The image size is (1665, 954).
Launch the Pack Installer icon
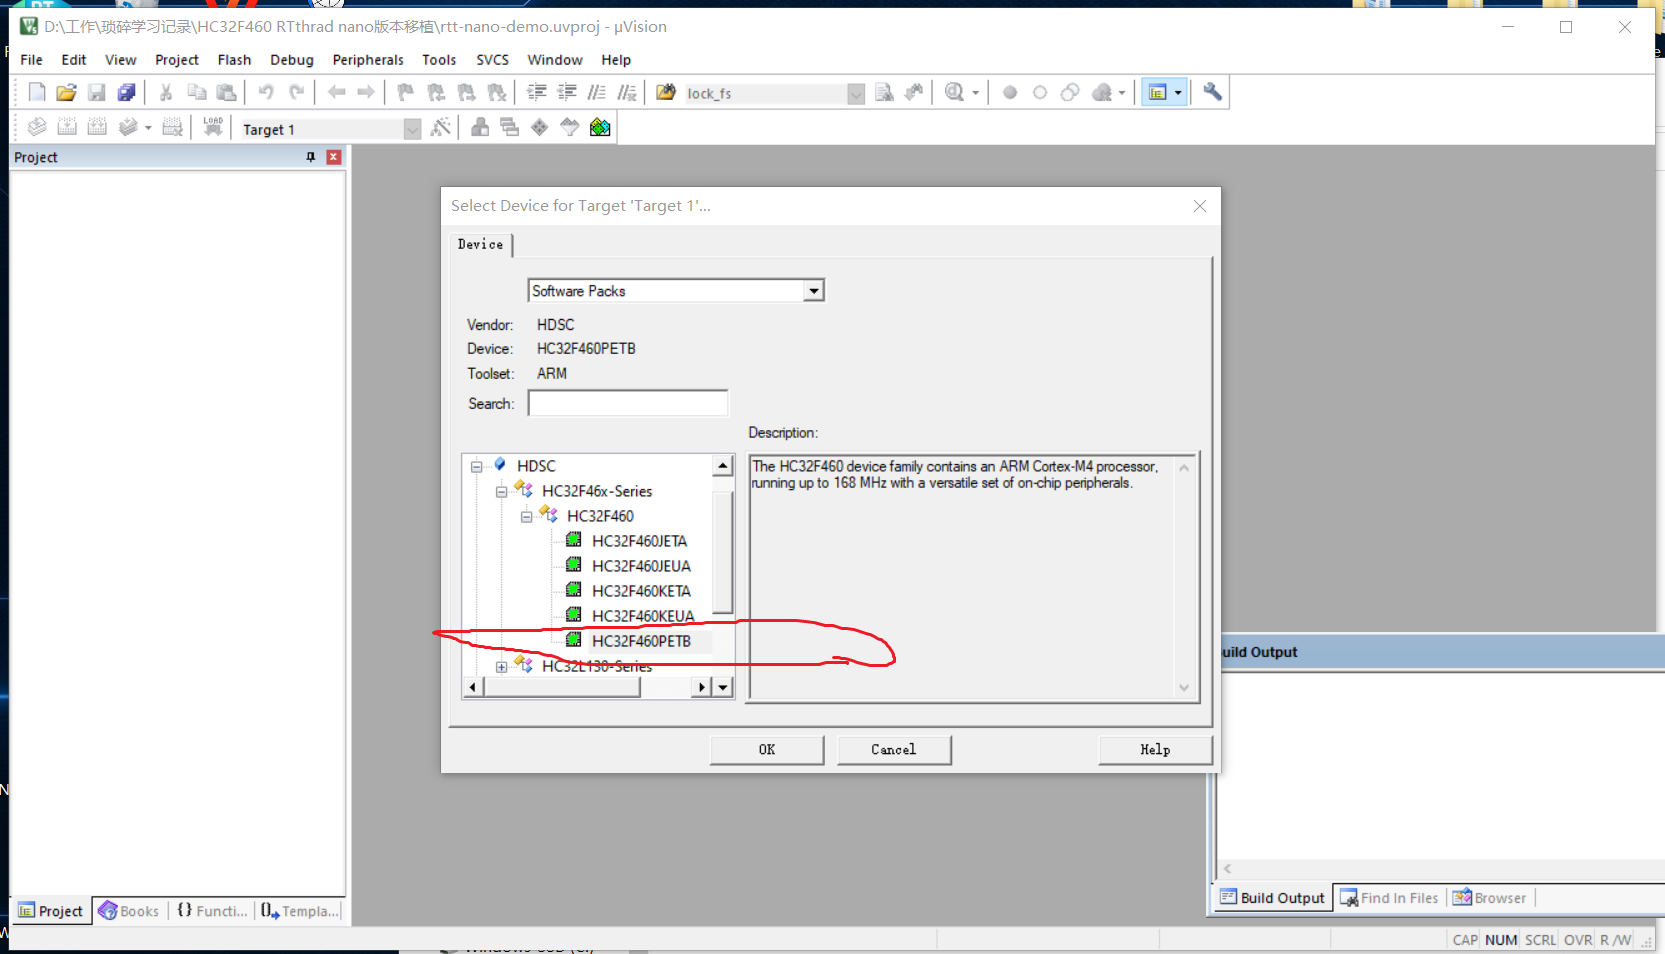point(600,128)
